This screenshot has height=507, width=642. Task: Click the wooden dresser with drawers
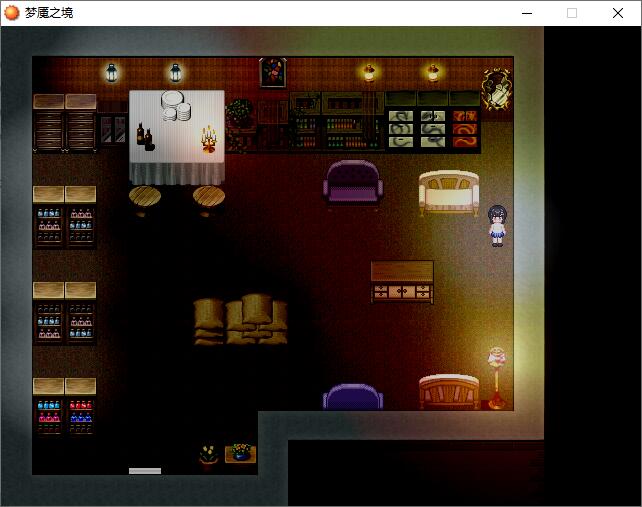[x=402, y=282]
